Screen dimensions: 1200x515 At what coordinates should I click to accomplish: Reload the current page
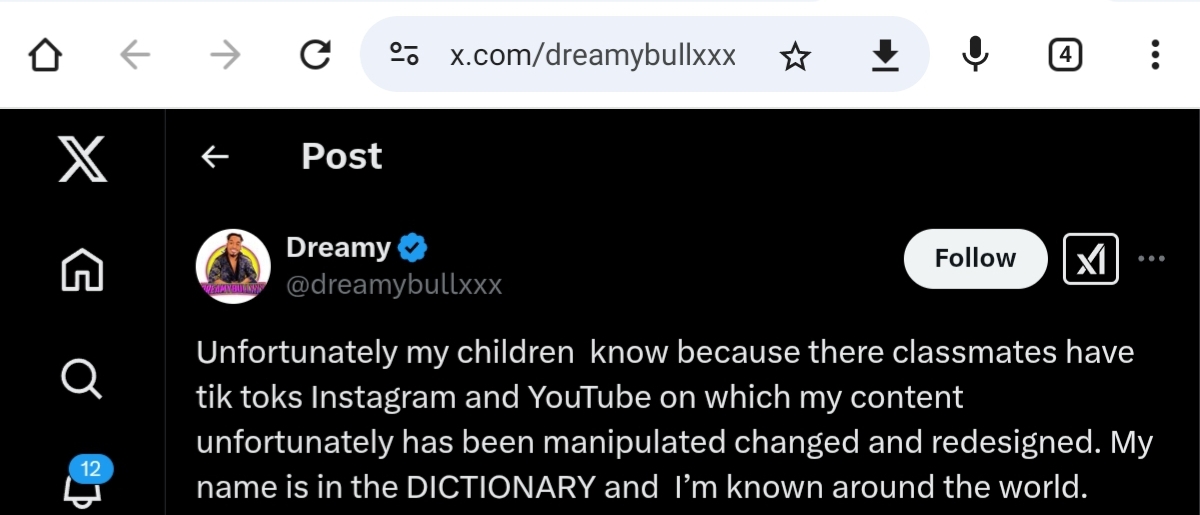[x=315, y=55]
